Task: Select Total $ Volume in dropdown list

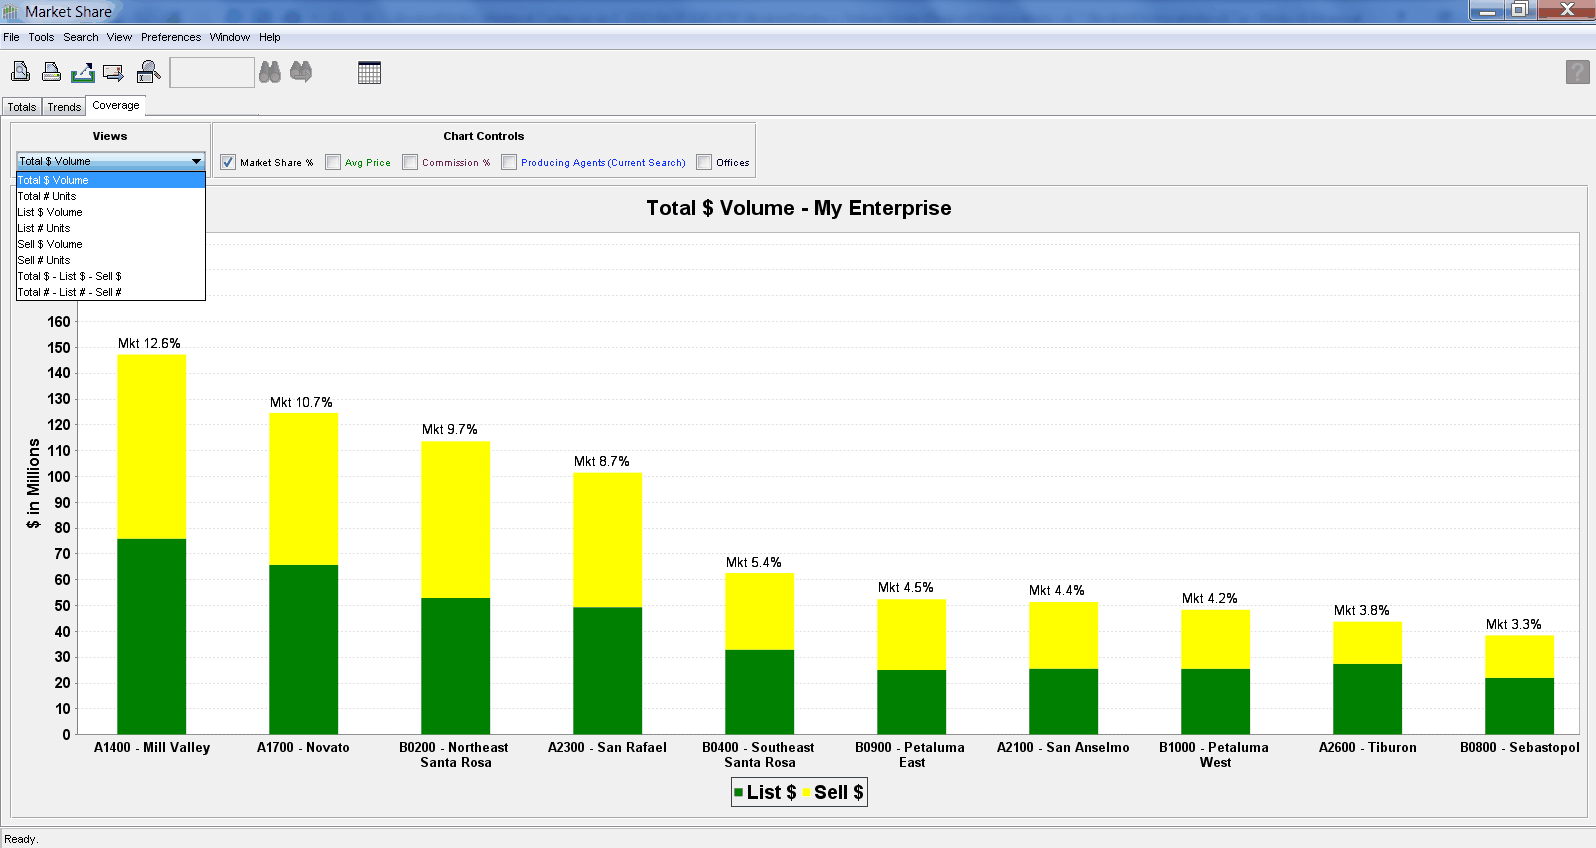Action: click(110, 180)
